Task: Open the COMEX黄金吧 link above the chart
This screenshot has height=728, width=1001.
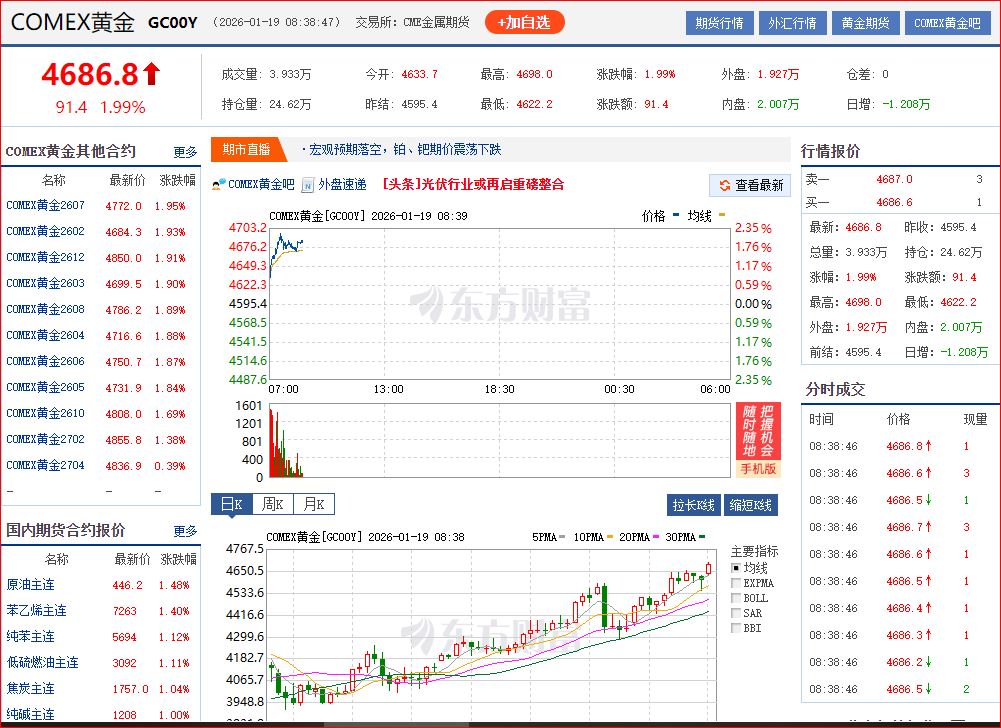Action: pos(261,185)
